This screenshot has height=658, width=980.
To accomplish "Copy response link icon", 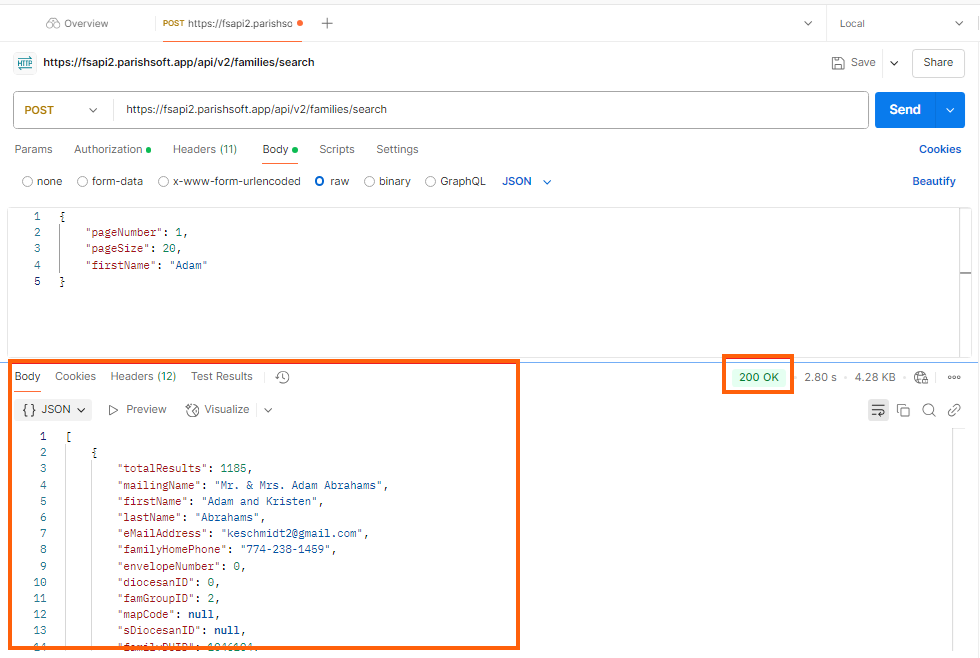I will [x=954, y=411].
